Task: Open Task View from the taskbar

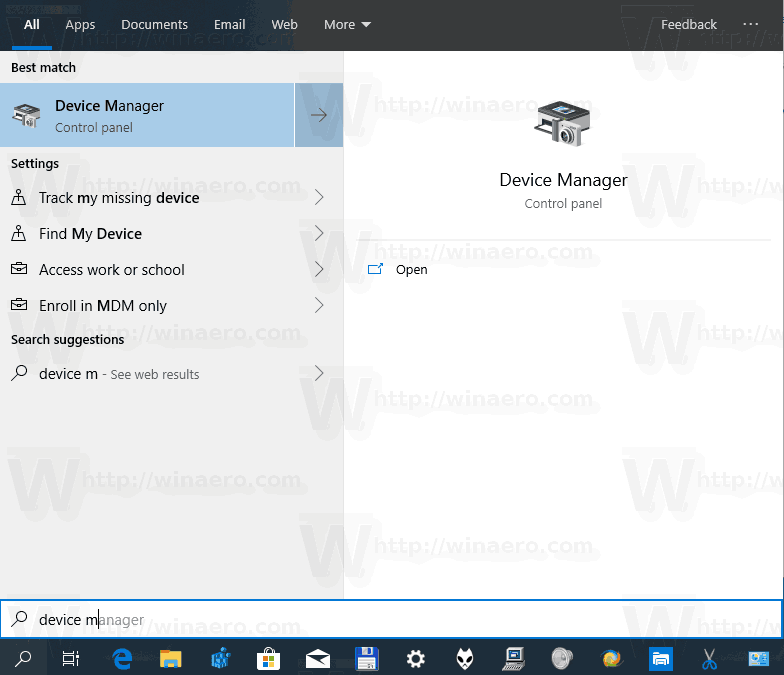Action: click(70, 658)
